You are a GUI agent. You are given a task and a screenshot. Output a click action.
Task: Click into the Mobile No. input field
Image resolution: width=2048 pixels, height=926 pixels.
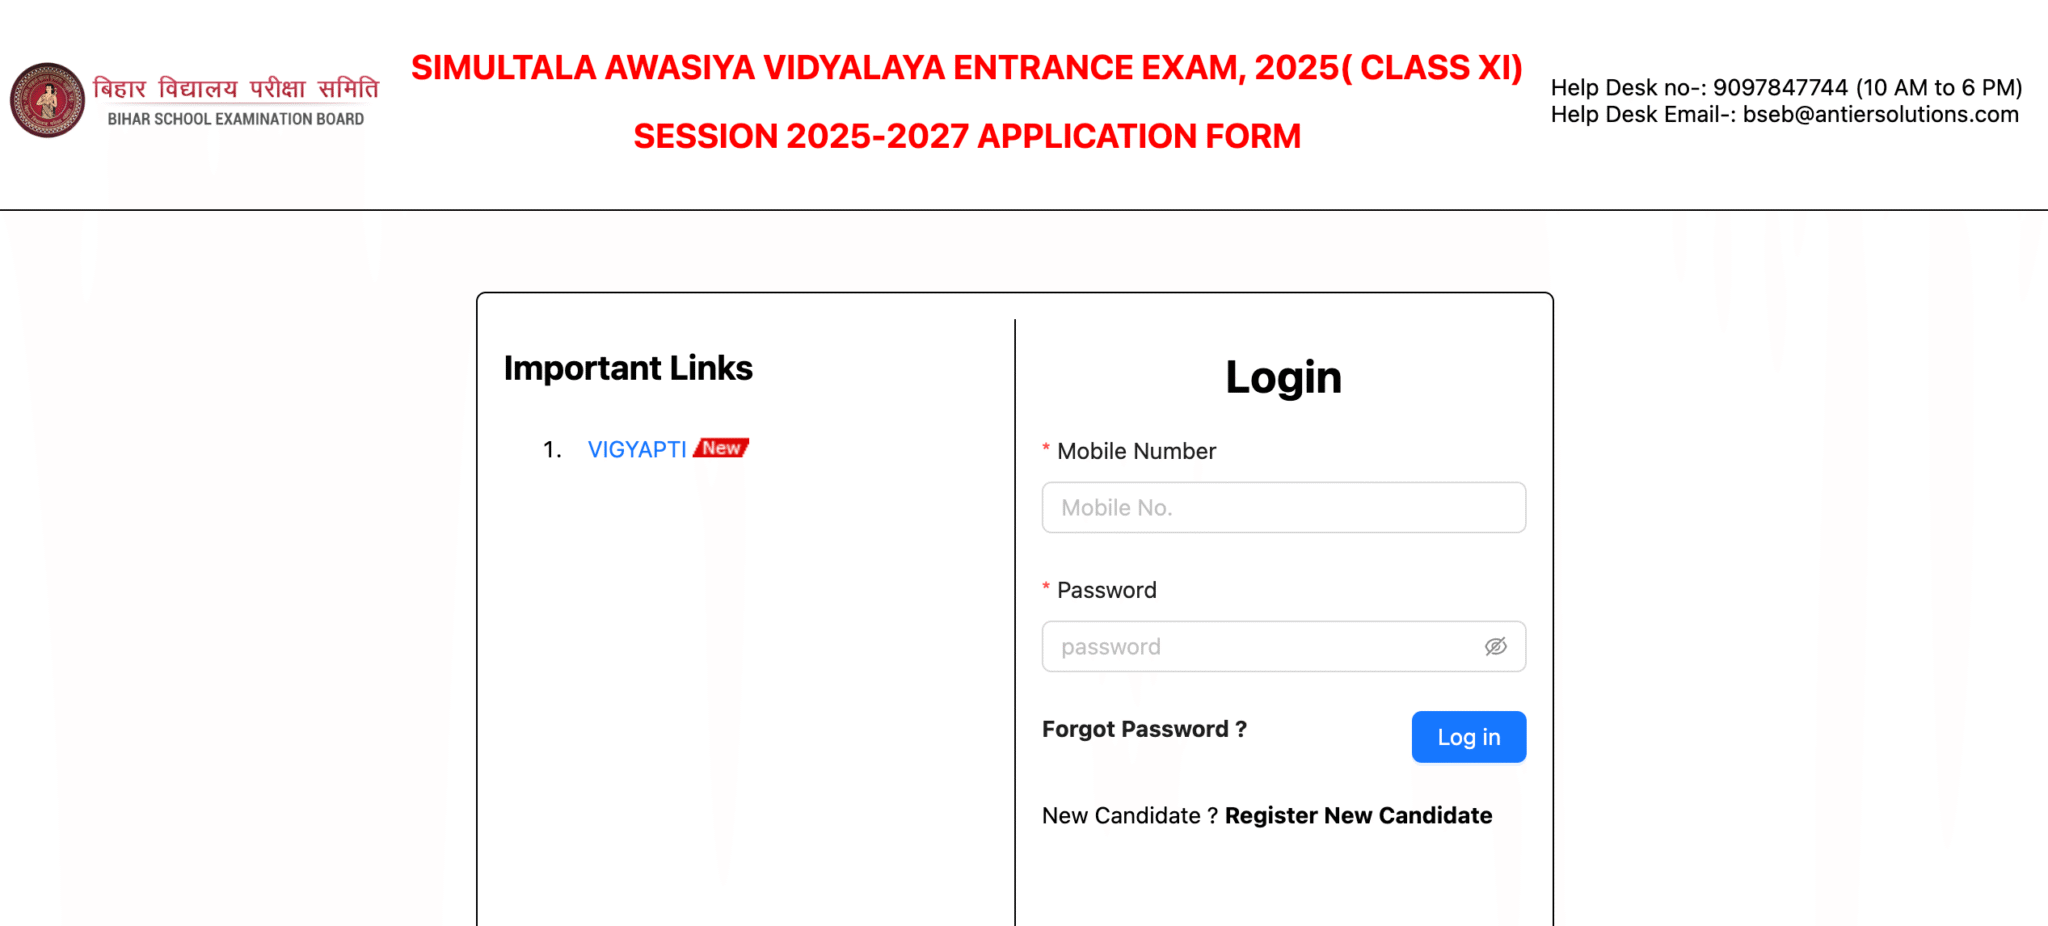pos(1283,507)
